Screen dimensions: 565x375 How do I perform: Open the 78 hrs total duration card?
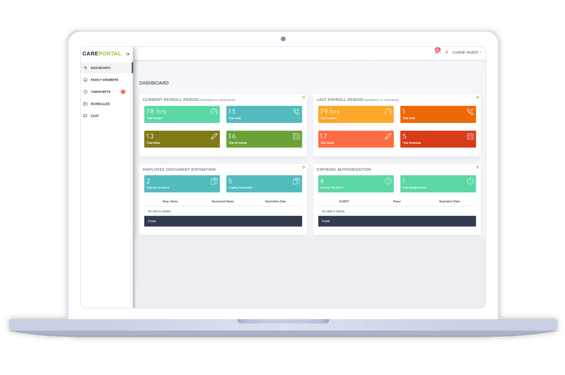point(182,114)
